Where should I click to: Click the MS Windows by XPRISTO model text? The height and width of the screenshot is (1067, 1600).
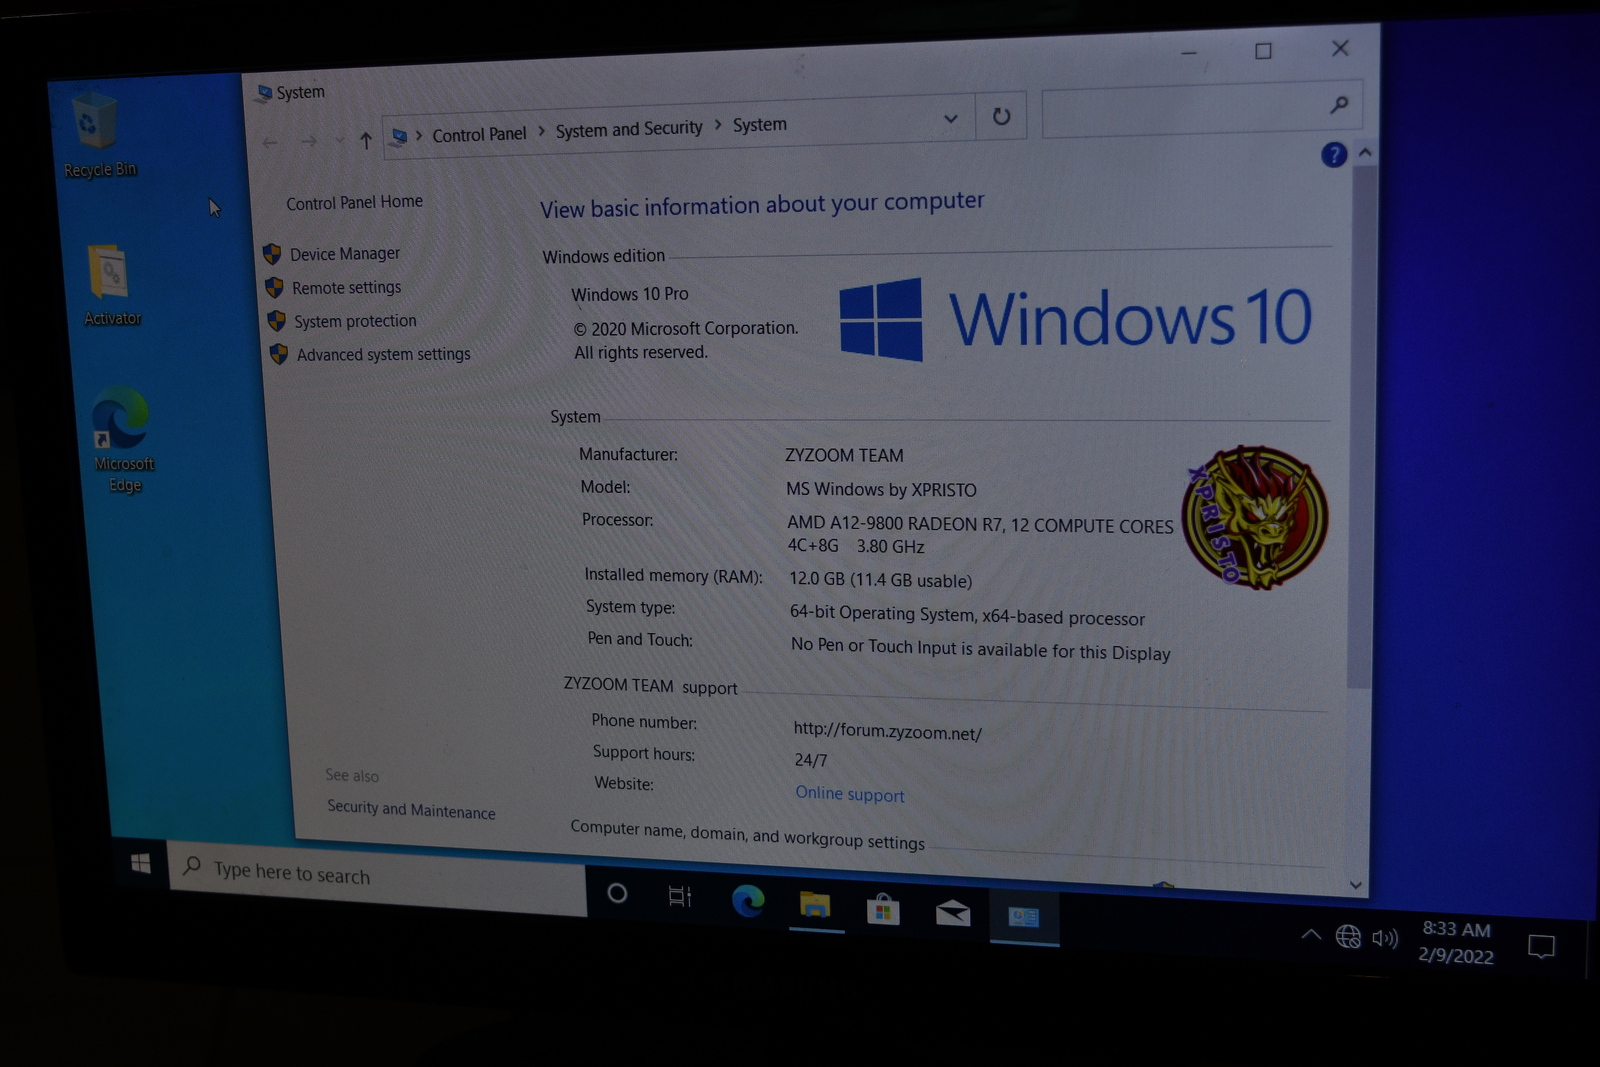[881, 489]
